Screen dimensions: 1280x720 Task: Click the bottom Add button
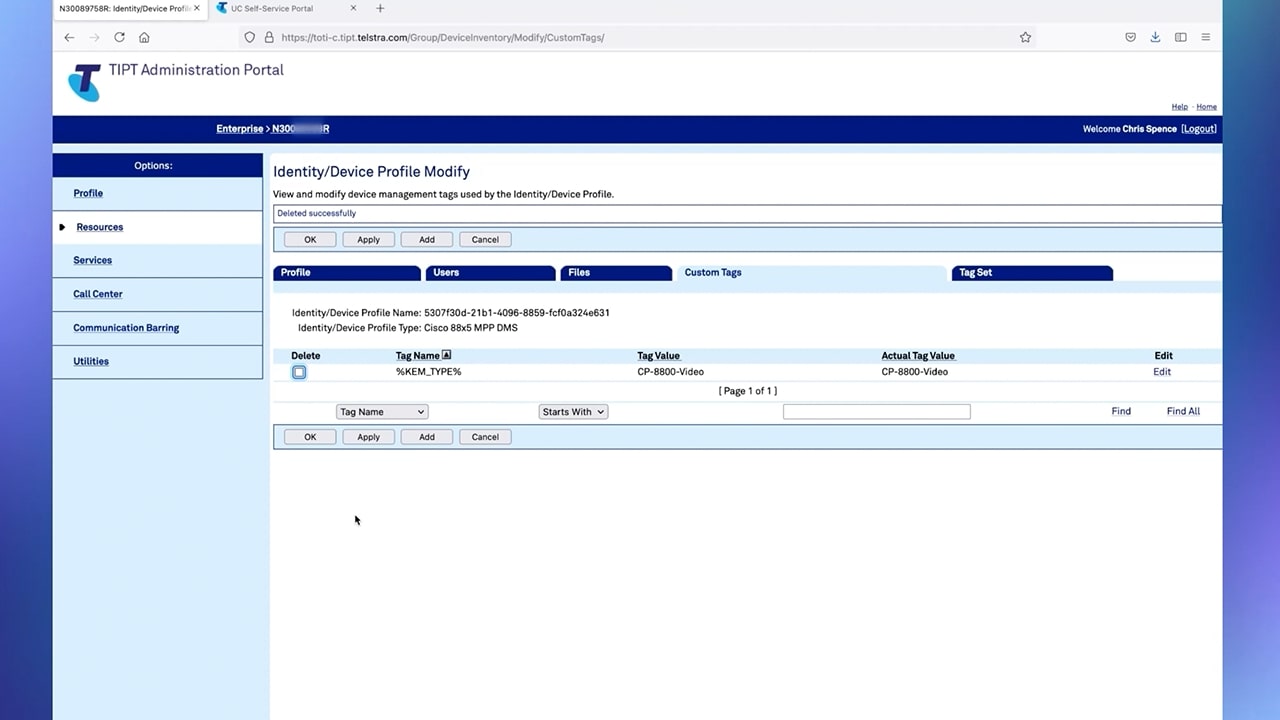[427, 437]
